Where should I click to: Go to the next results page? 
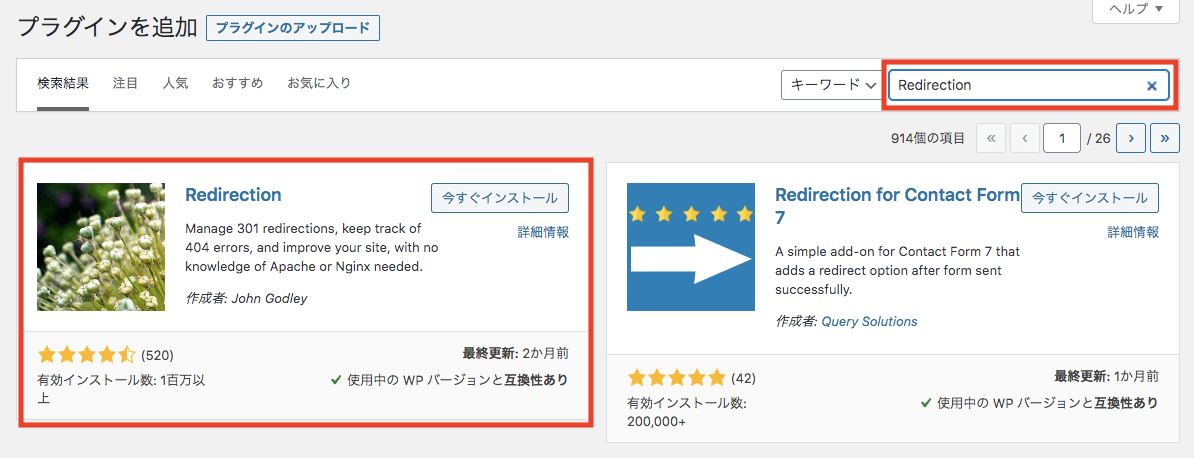[x=1131, y=138]
